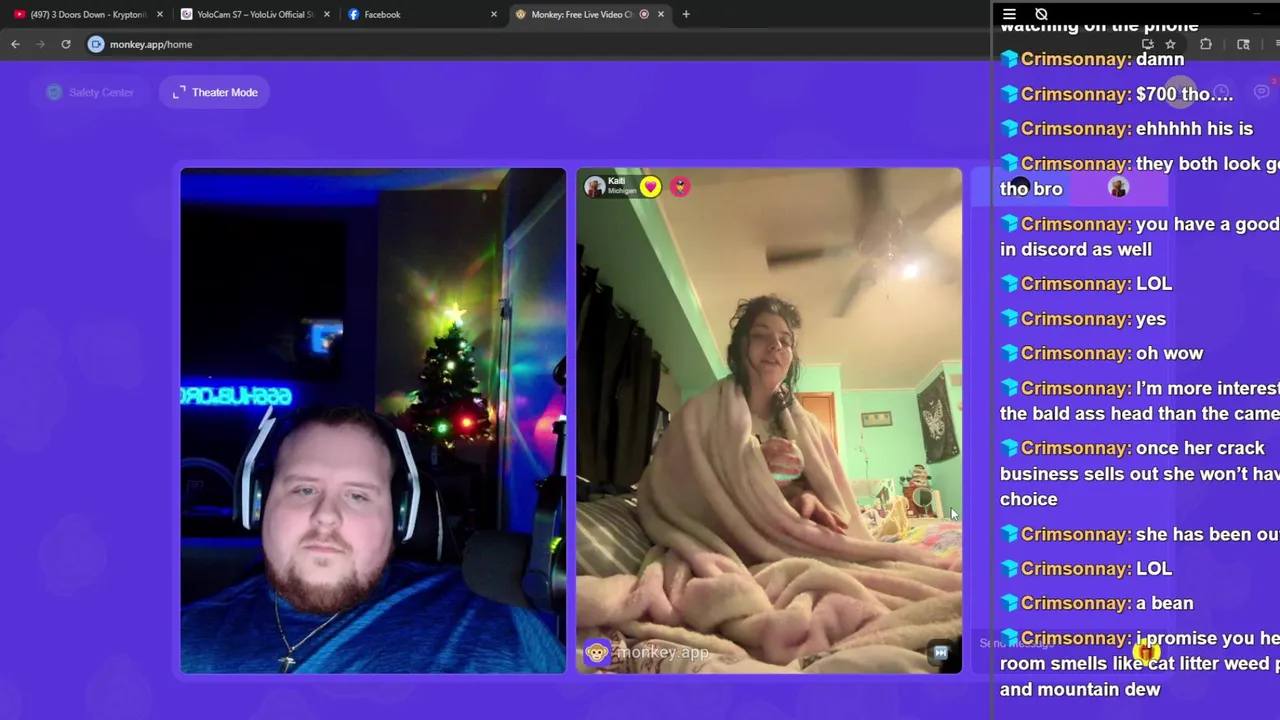Click your own webcam preview
Screen dimensions: 1280x720
click(x=373, y=420)
